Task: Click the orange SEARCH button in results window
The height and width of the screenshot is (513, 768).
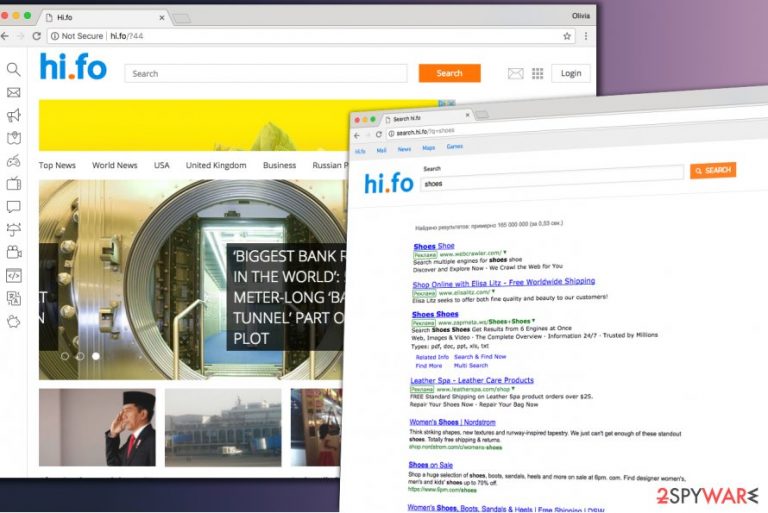Action: (713, 171)
